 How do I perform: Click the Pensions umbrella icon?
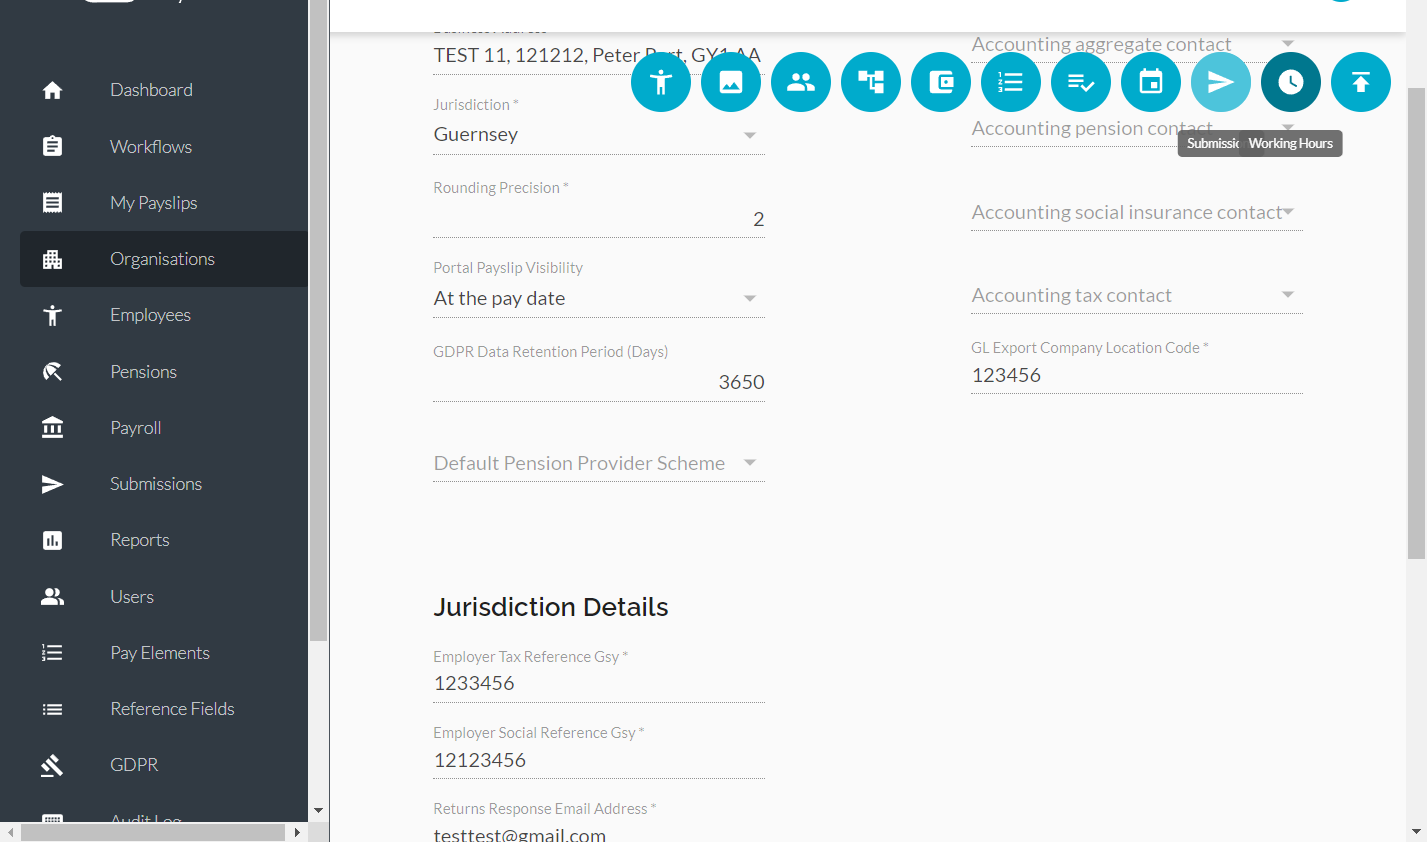(x=53, y=372)
